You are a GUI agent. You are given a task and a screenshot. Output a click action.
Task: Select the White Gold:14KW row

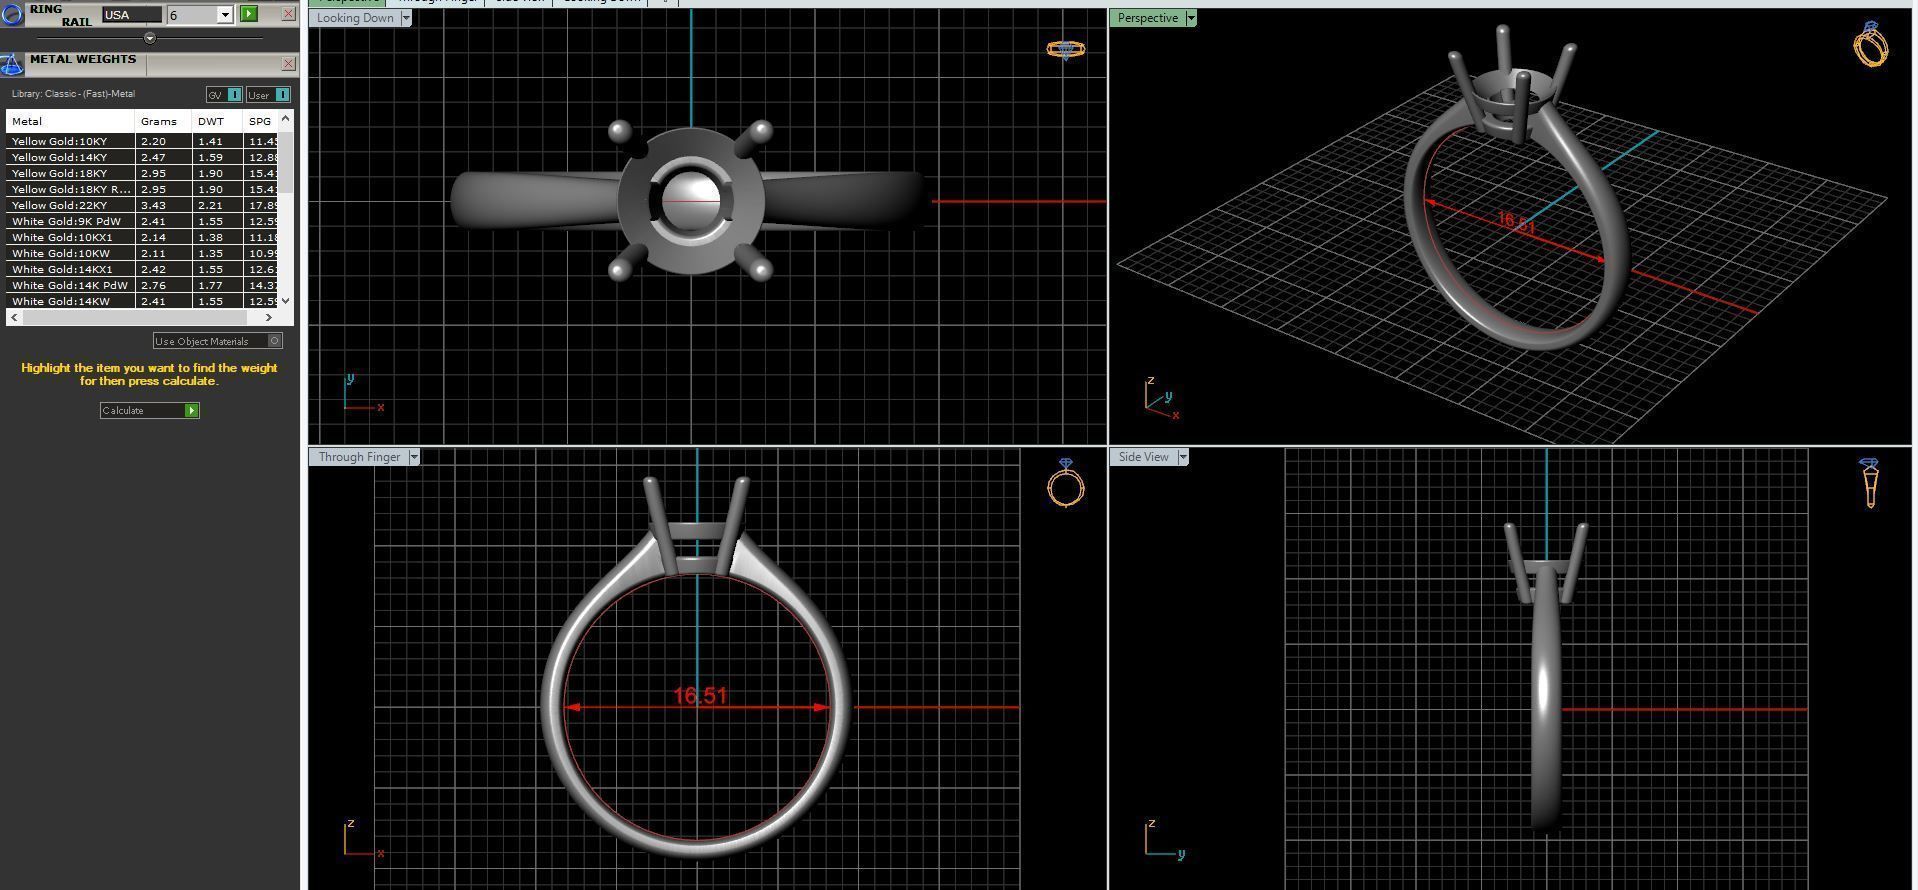click(142, 301)
